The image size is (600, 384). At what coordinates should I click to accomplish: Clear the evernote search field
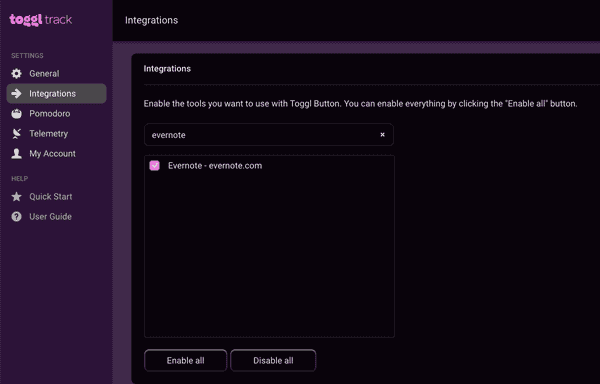[382, 135]
